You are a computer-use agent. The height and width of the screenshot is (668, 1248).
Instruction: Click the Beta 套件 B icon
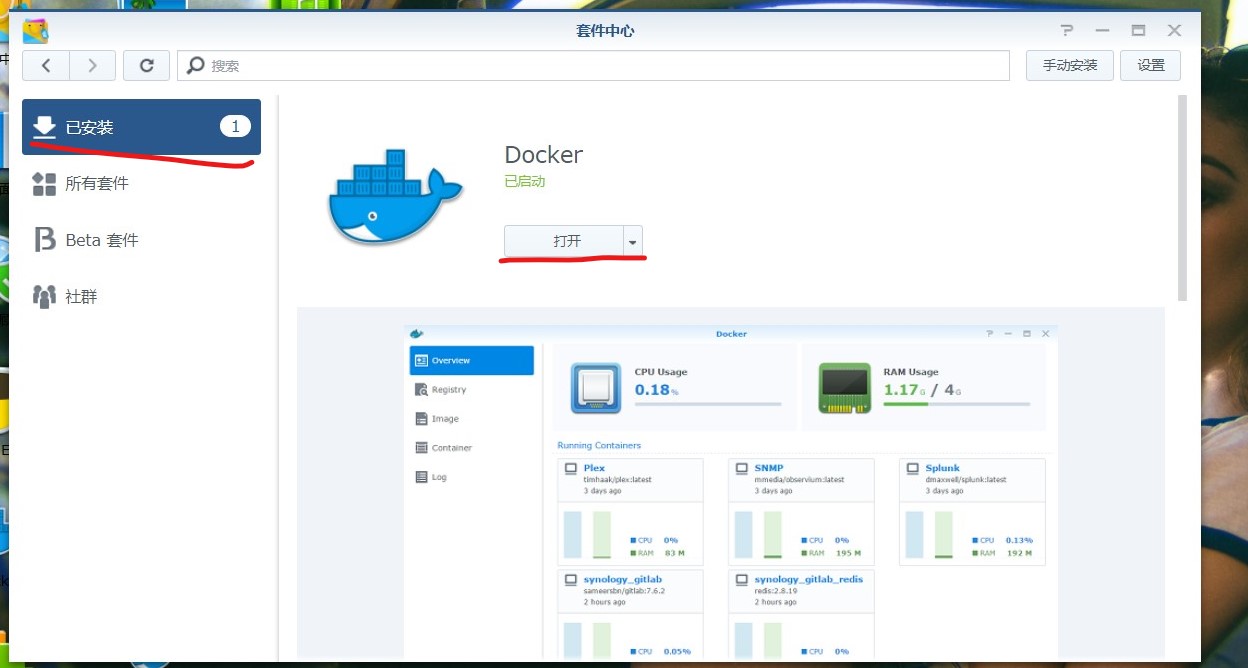pos(44,240)
